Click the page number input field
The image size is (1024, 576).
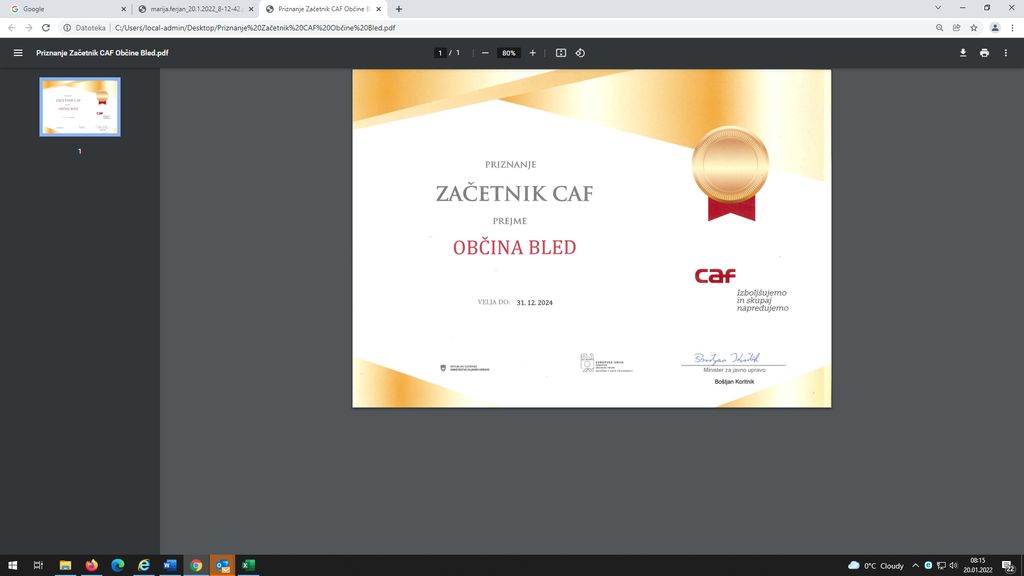pos(440,53)
